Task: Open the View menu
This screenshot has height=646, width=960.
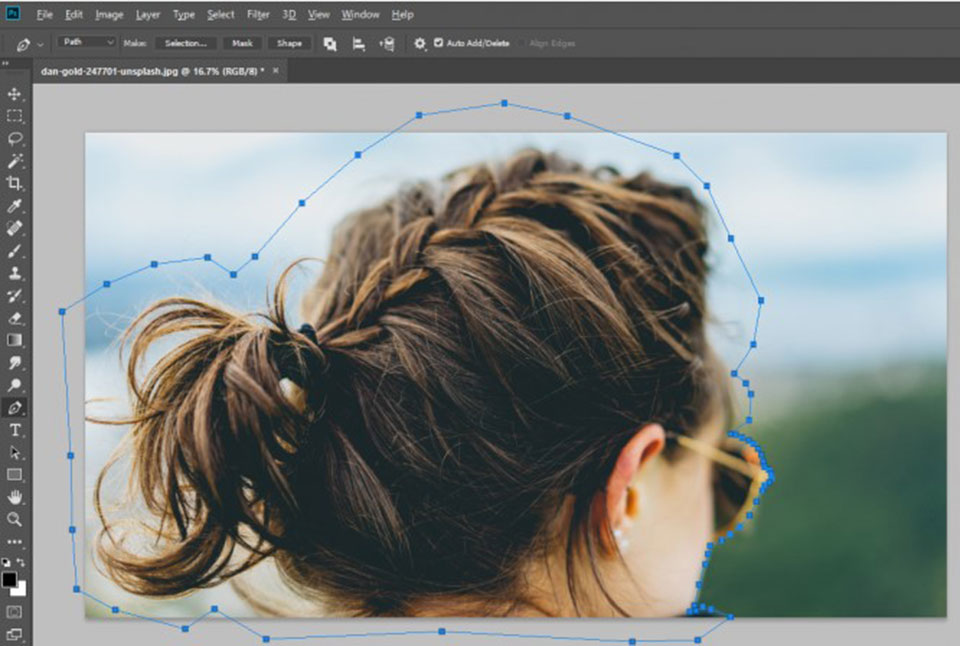Action: 318,14
